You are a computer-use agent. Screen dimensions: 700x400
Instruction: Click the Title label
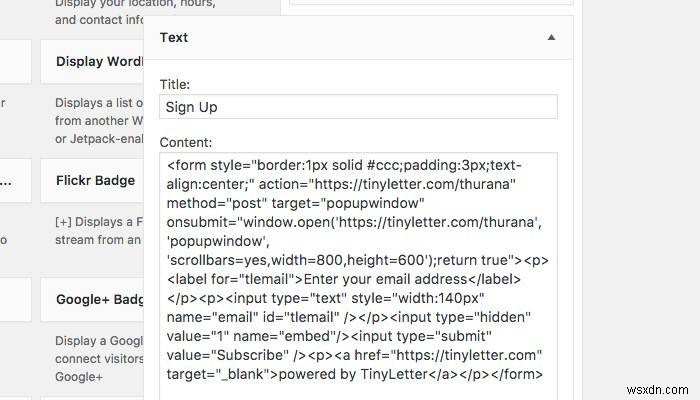pos(174,84)
